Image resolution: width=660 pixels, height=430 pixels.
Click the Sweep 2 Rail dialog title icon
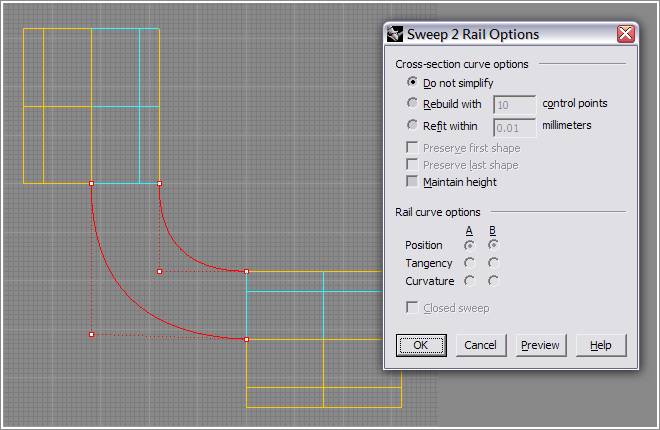coord(395,34)
